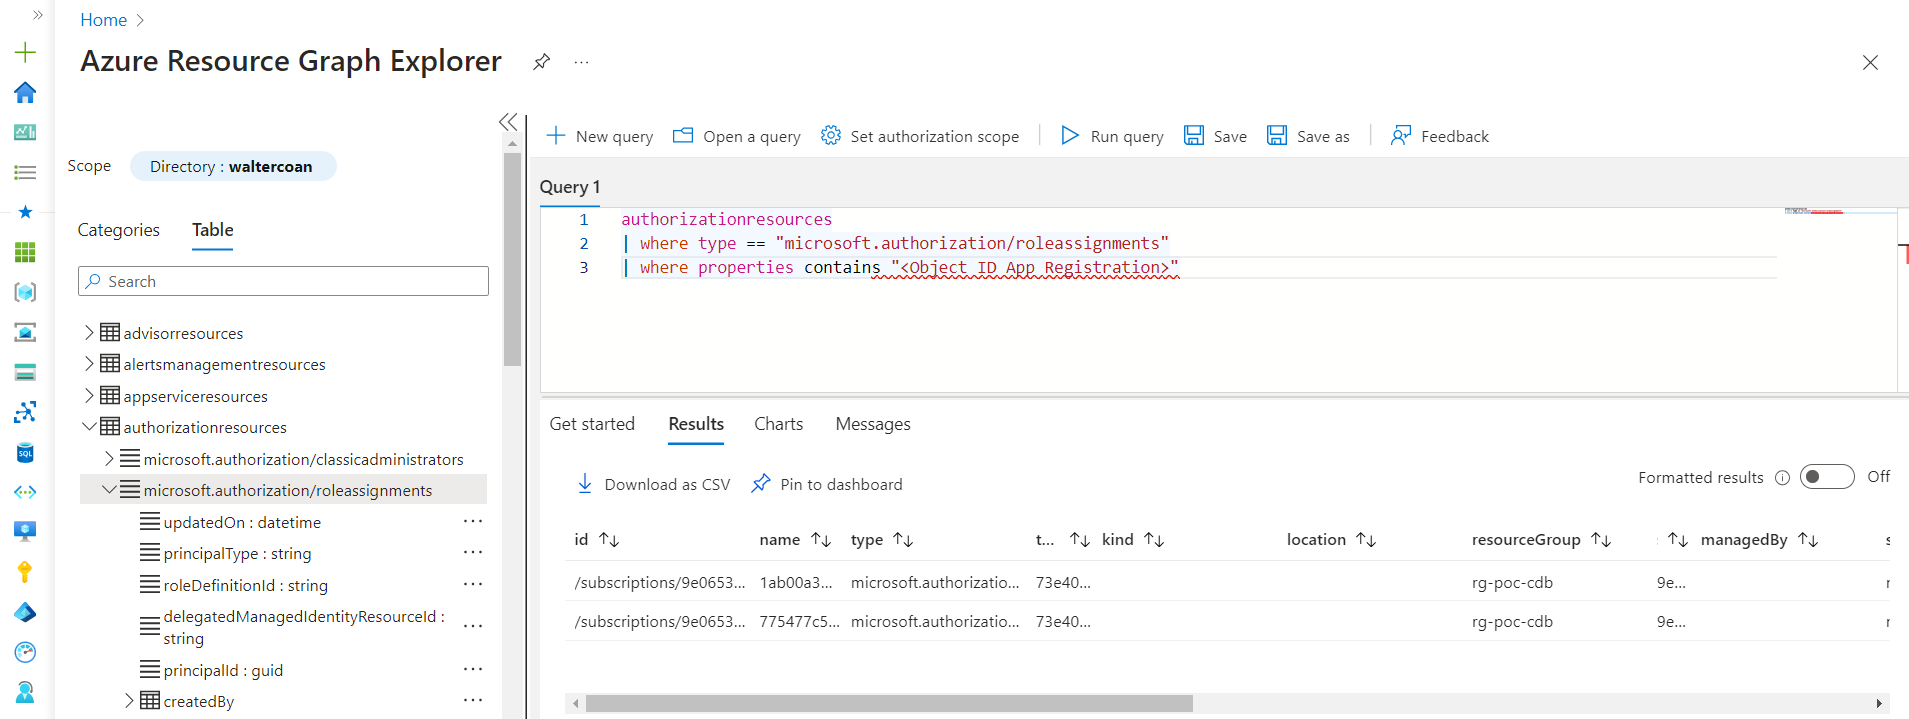Screen dimensions: 1909x719
Task: Switch to the Results tab
Action: pos(696,424)
